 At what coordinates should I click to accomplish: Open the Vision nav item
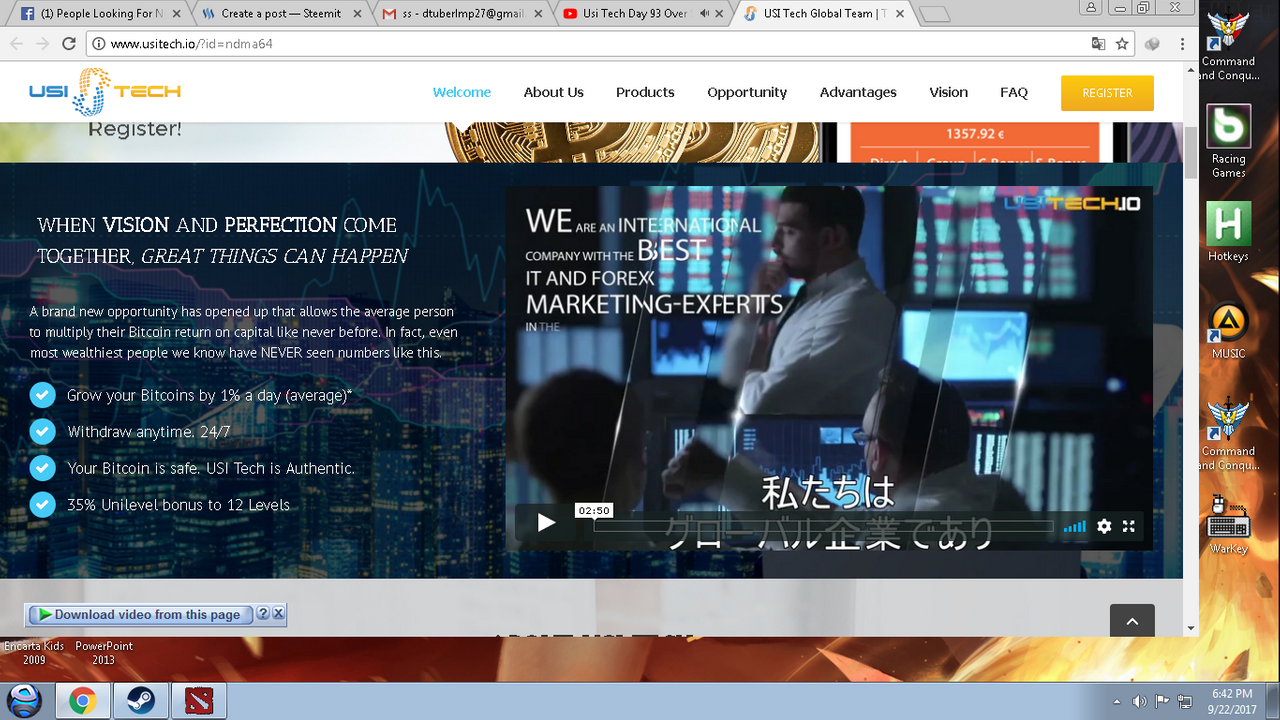[948, 92]
